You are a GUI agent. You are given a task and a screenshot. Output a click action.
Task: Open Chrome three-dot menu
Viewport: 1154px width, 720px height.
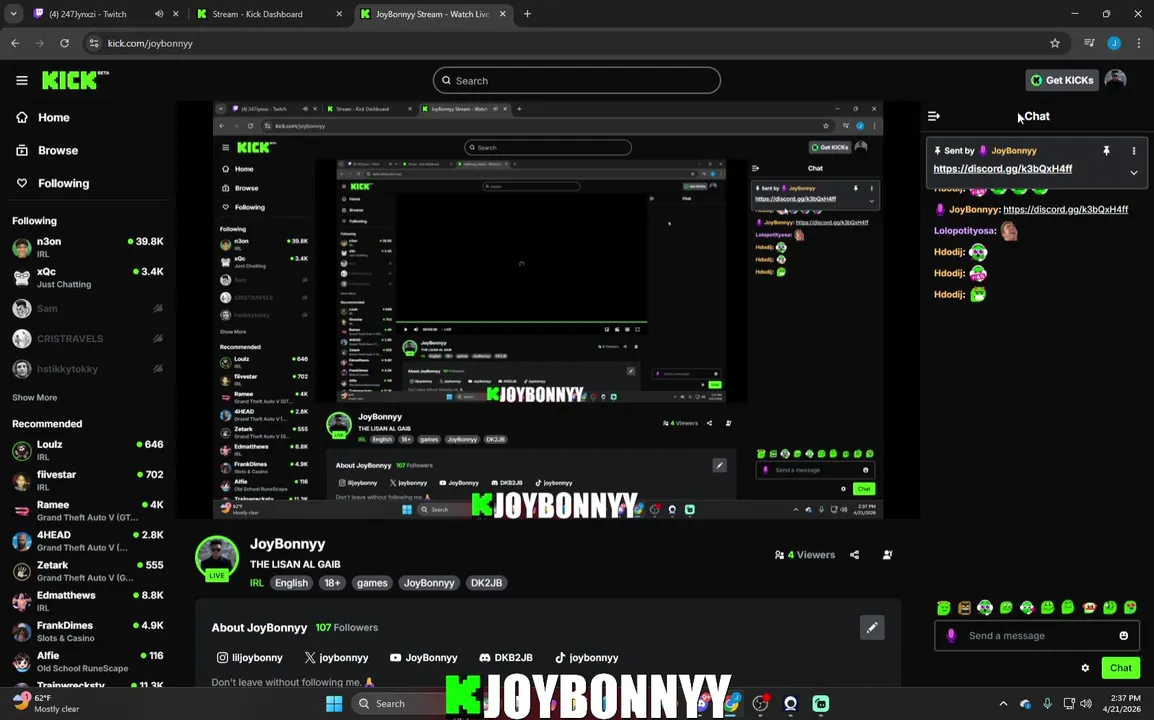coord(1139,43)
